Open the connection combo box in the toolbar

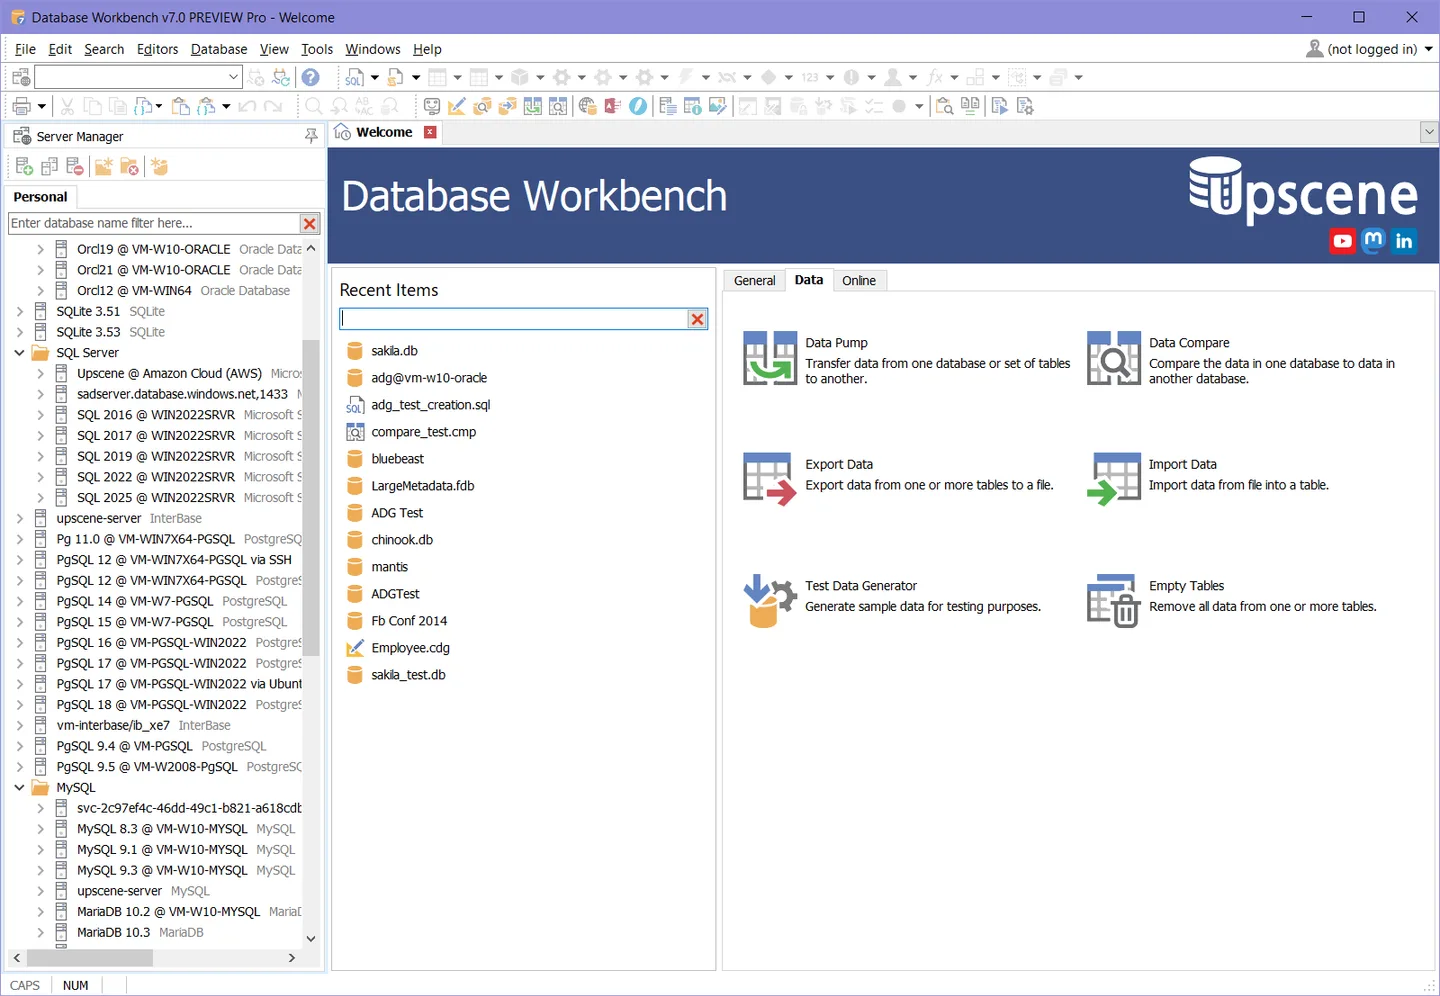coord(139,77)
